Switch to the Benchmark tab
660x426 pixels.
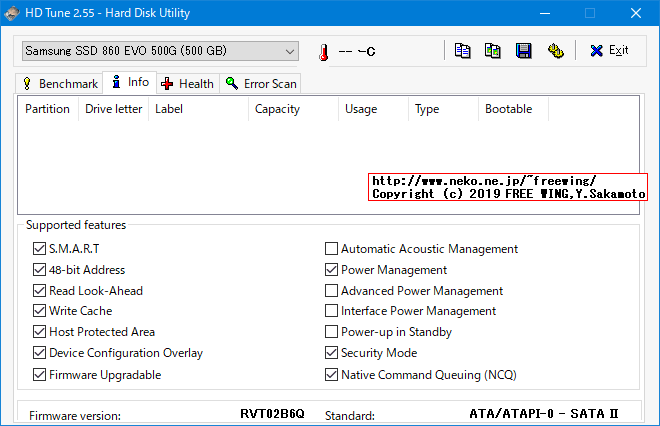[x=60, y=84]
